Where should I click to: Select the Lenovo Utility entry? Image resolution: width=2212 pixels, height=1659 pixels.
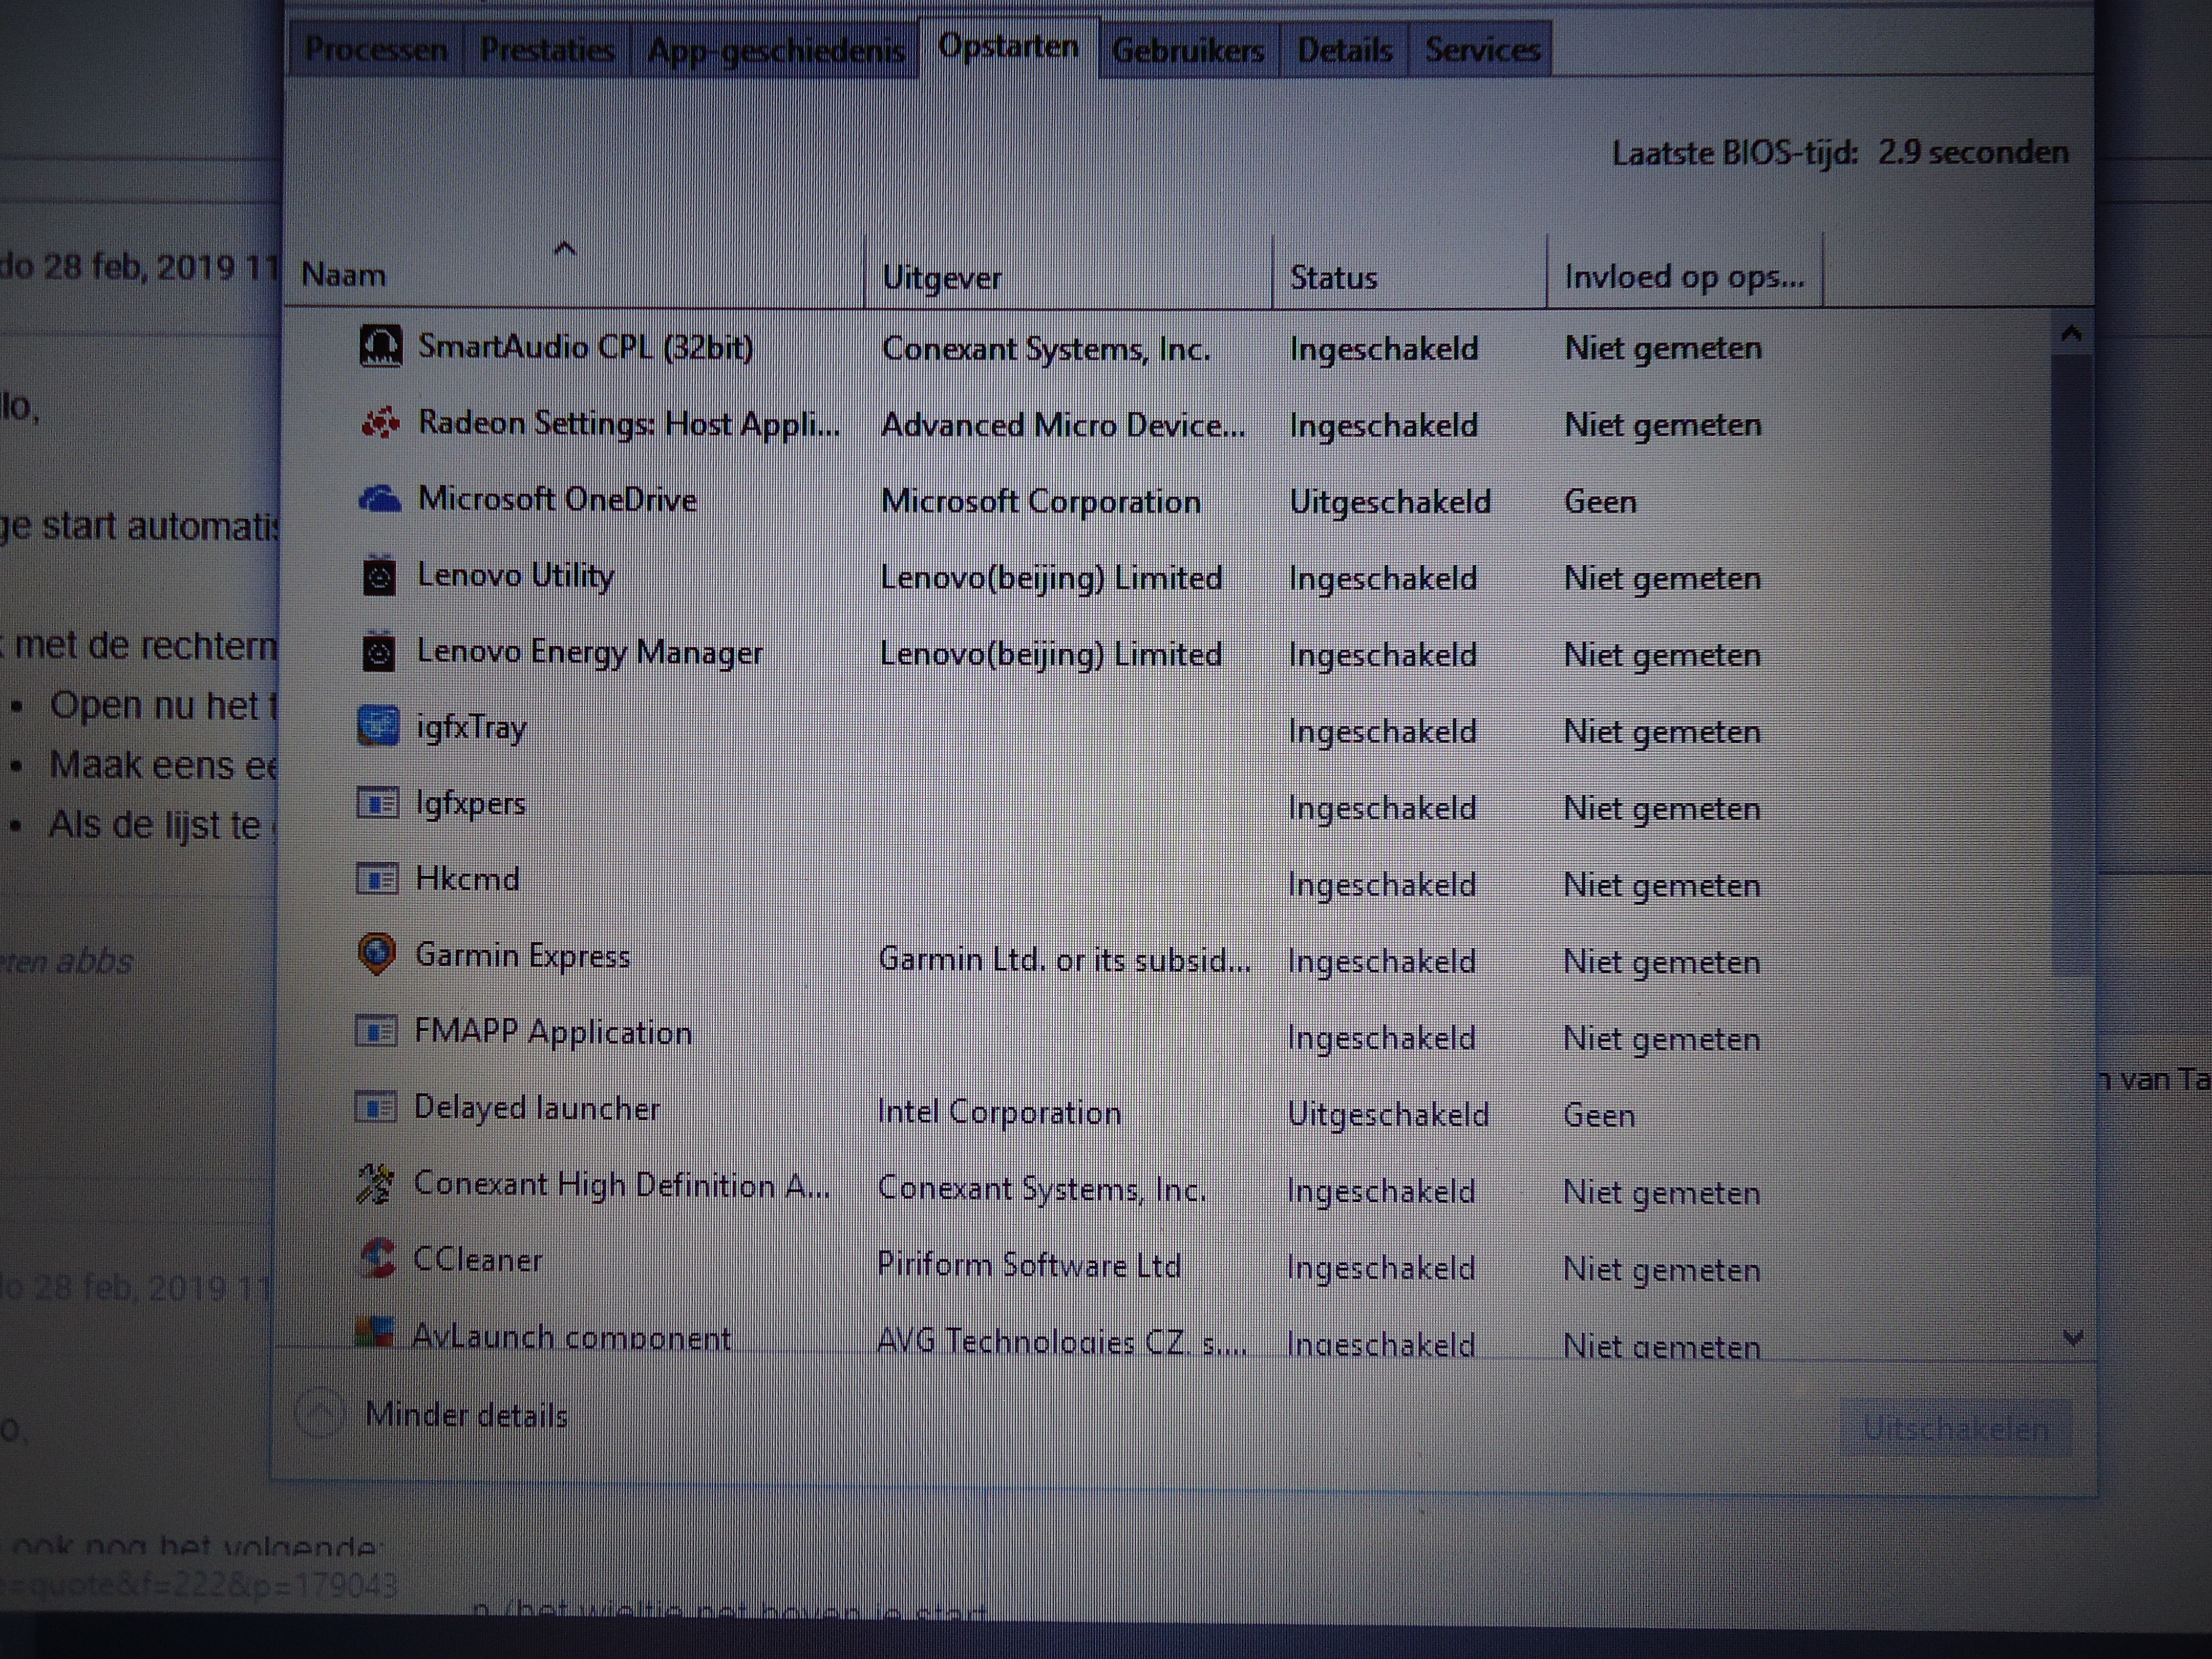coord(1168,577)
